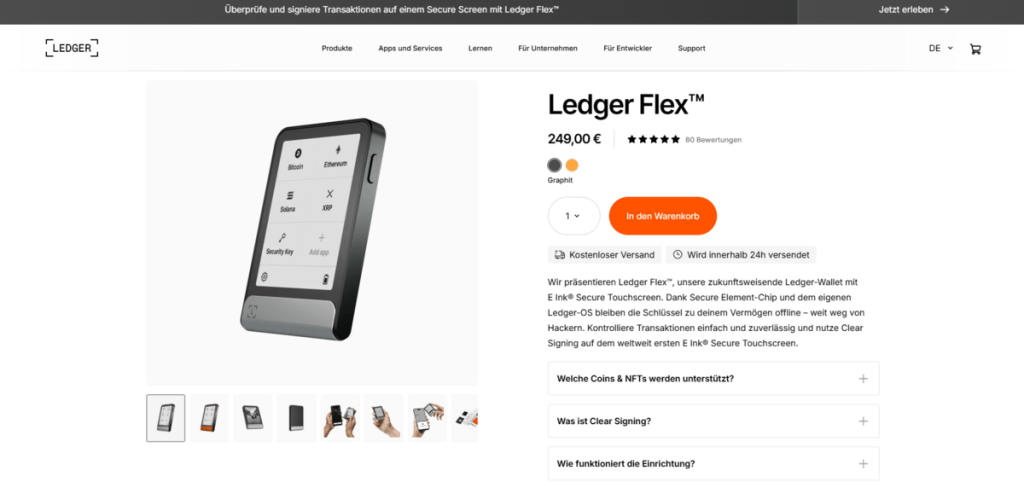1024x488 pixels.
Task: Click the truck icon for Kostenloser Versand
Action: tap(560, 255)
